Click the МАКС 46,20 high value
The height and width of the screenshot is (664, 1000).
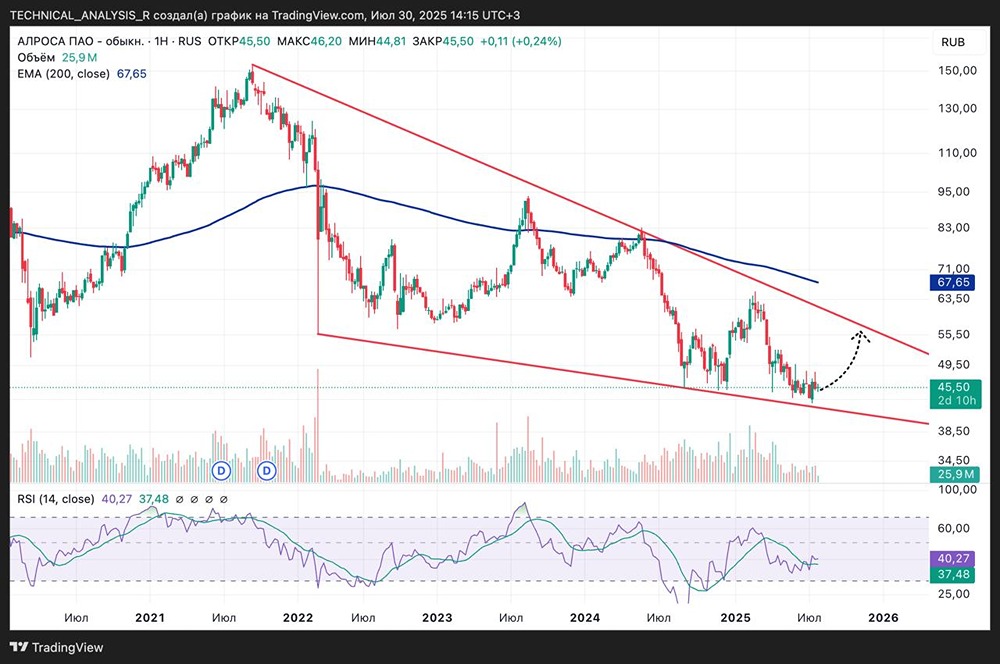pos(309,41)
